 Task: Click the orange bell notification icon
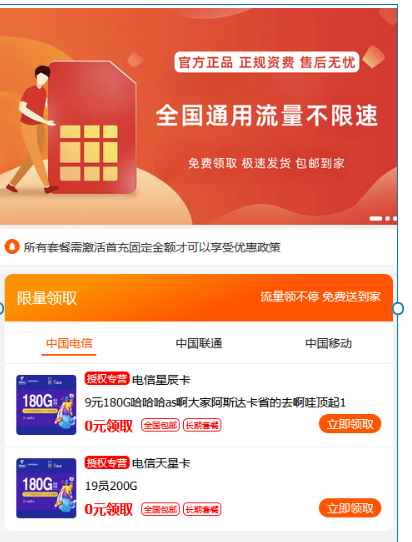coord(12,247)
